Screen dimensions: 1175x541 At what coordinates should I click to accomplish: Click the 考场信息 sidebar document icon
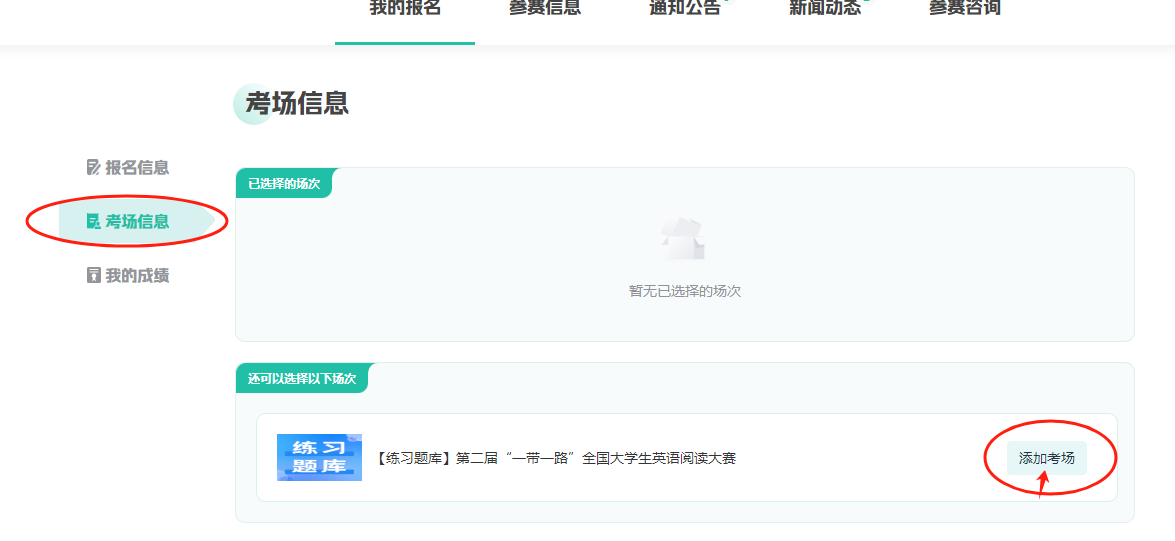pyautogui.click(x=94, y=222)
